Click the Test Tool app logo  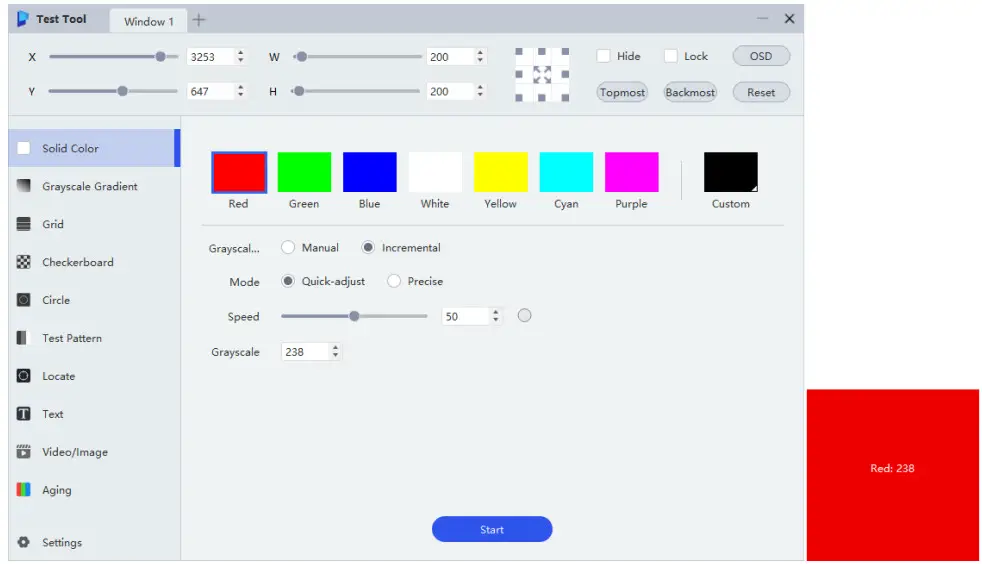pos(23,19)
